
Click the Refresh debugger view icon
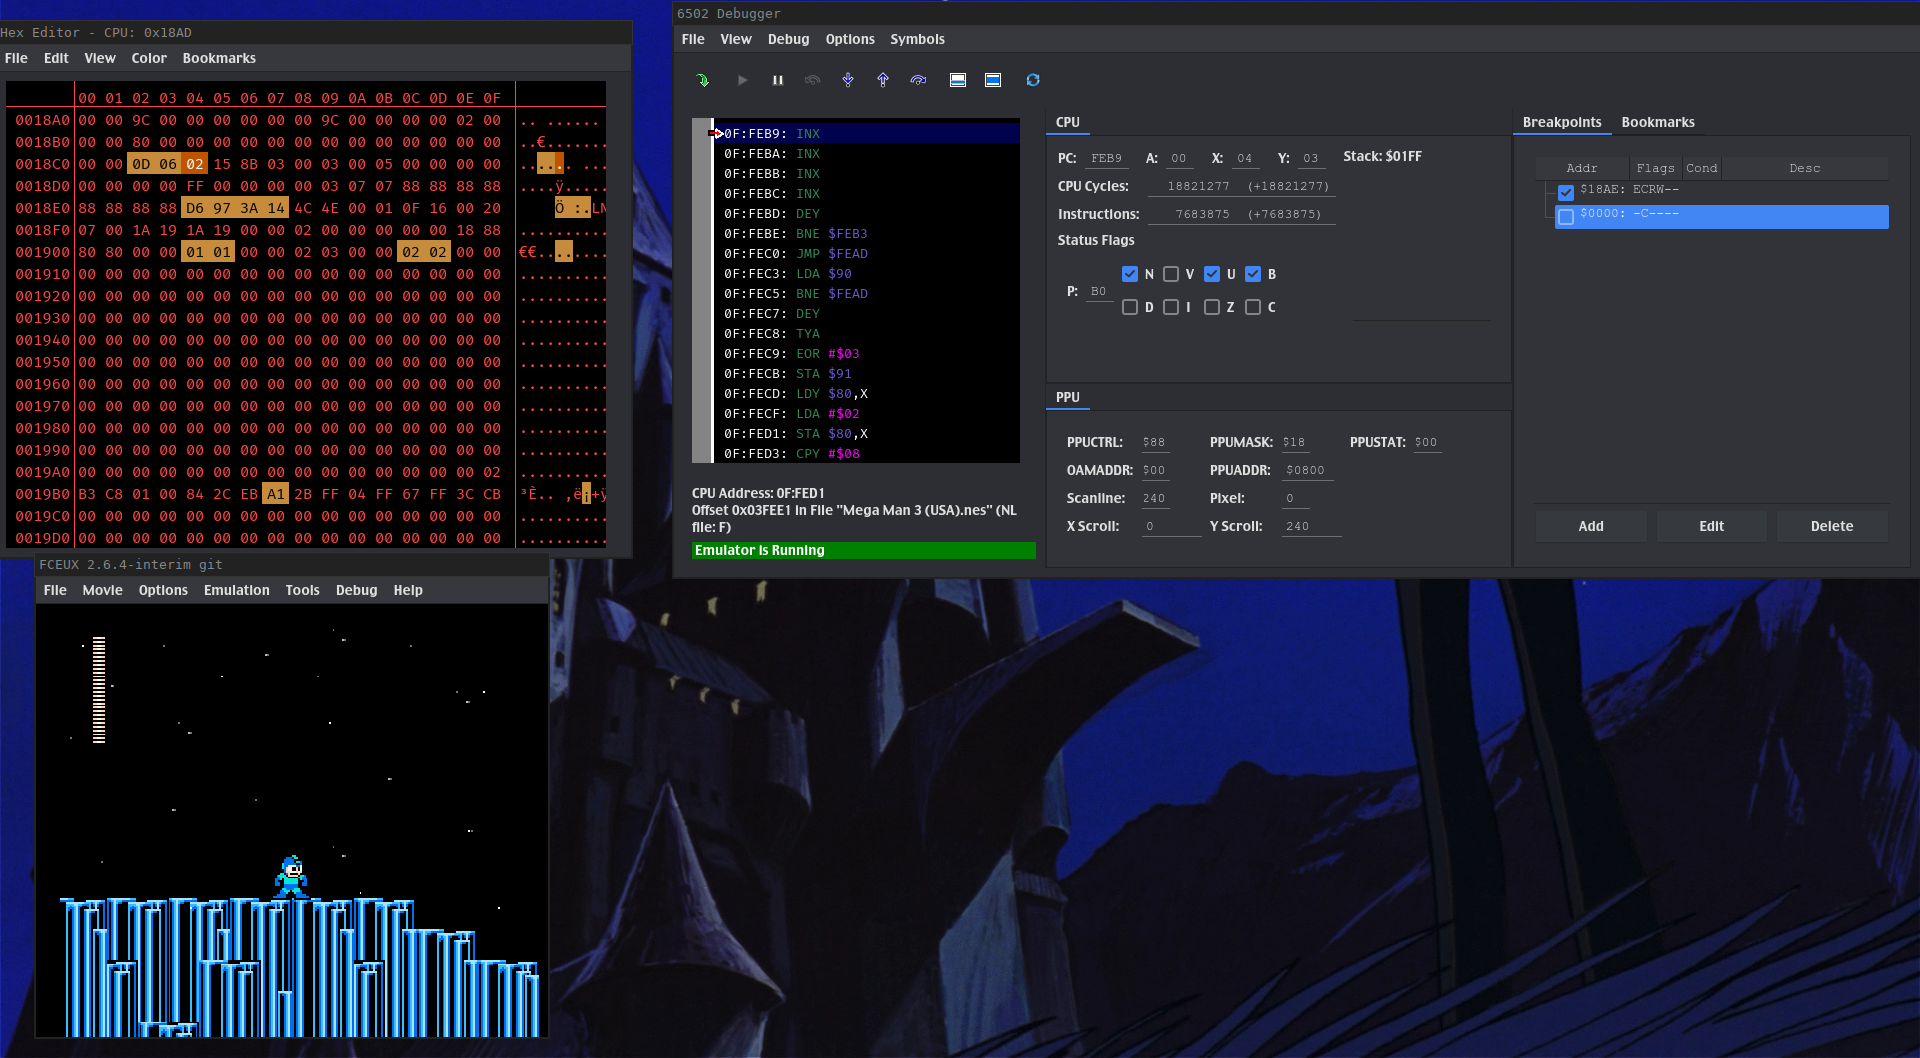pos(1033,80)
